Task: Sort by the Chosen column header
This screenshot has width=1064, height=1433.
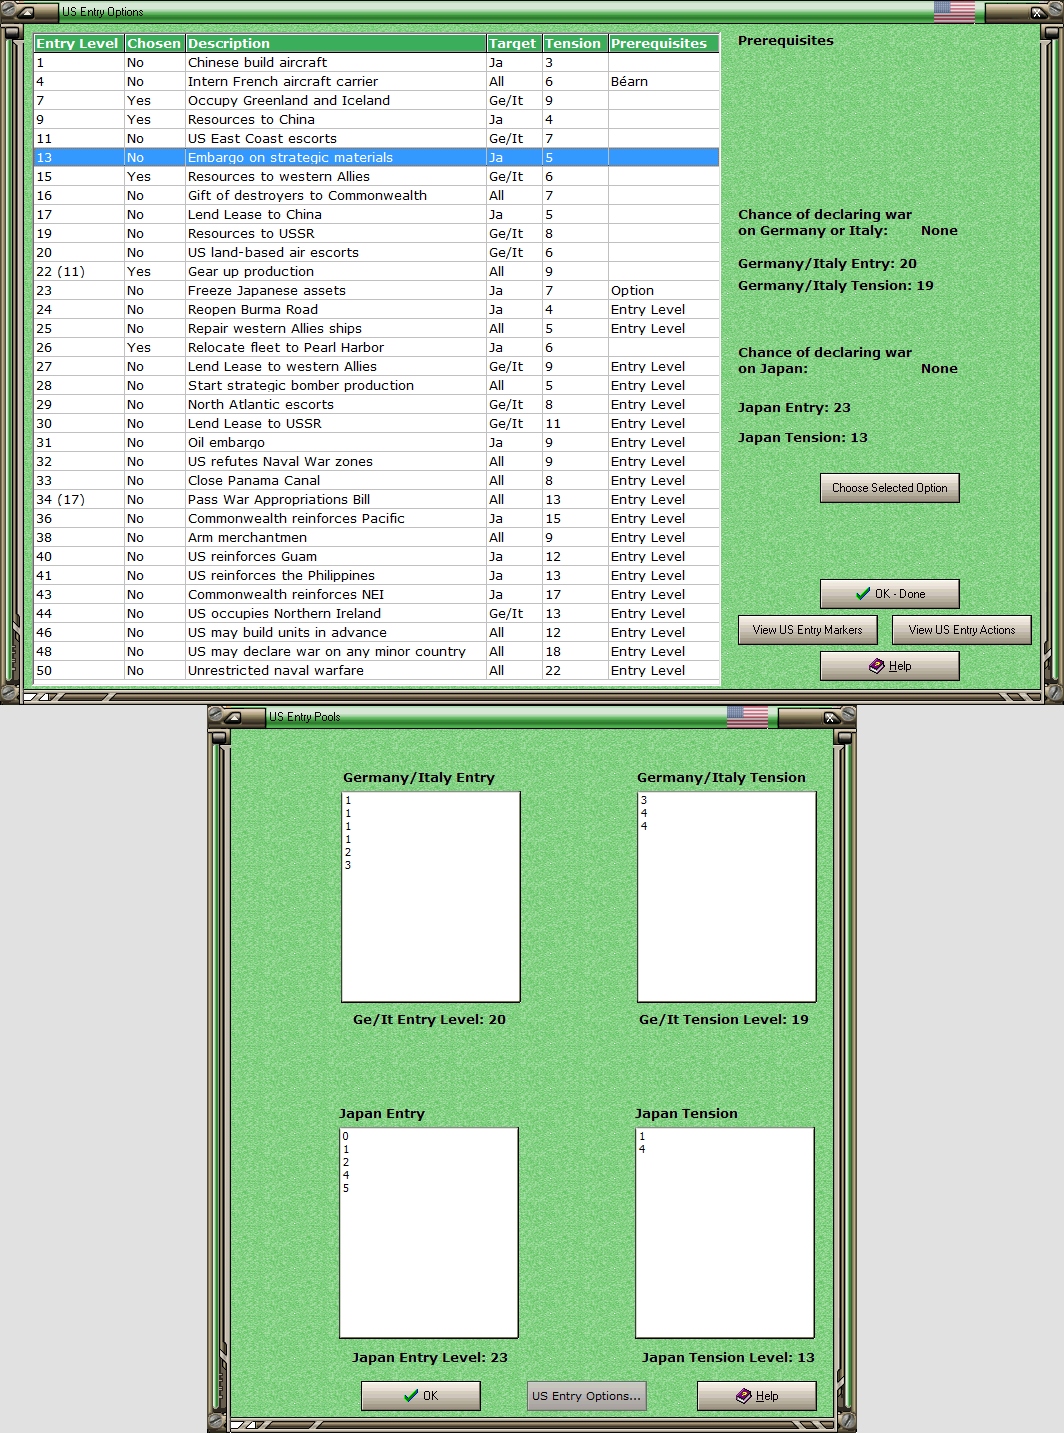Action: pyautogui.click(x=154, y=43)
